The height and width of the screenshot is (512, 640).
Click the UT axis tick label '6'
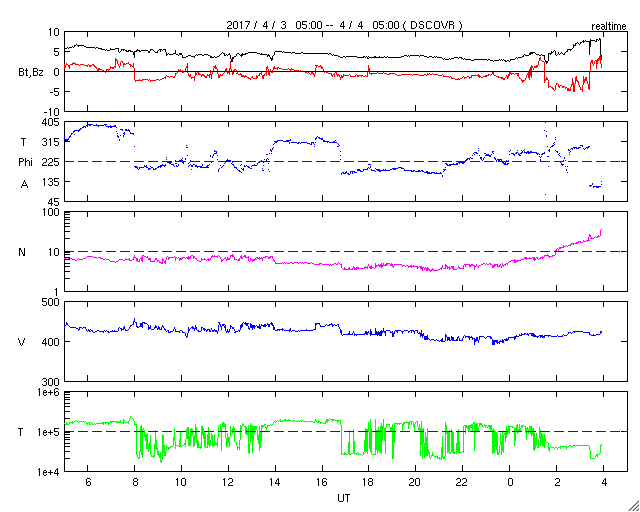tap(88, 482)
